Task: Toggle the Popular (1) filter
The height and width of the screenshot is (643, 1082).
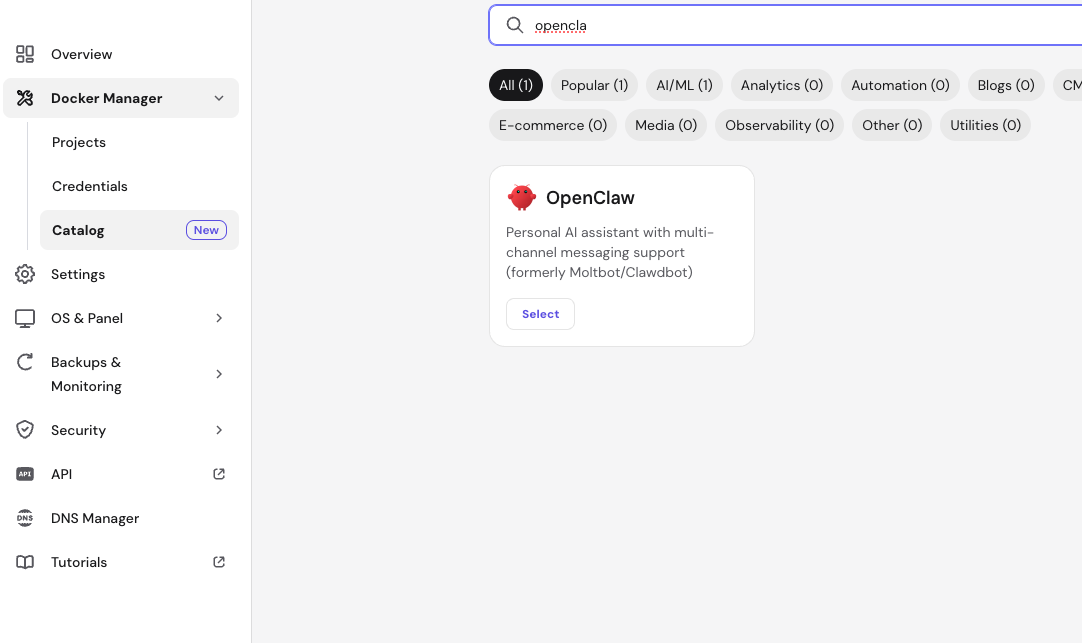Action: (x=594, y=85)
